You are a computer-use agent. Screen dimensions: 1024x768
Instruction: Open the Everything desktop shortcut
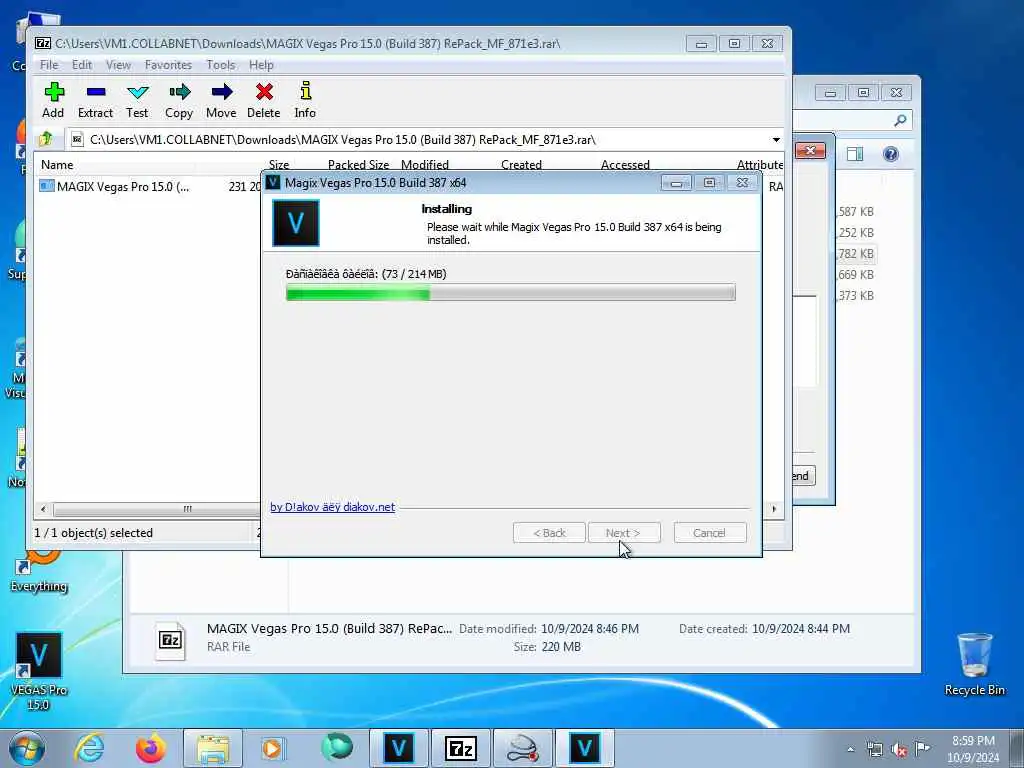(x=39, y=573)
